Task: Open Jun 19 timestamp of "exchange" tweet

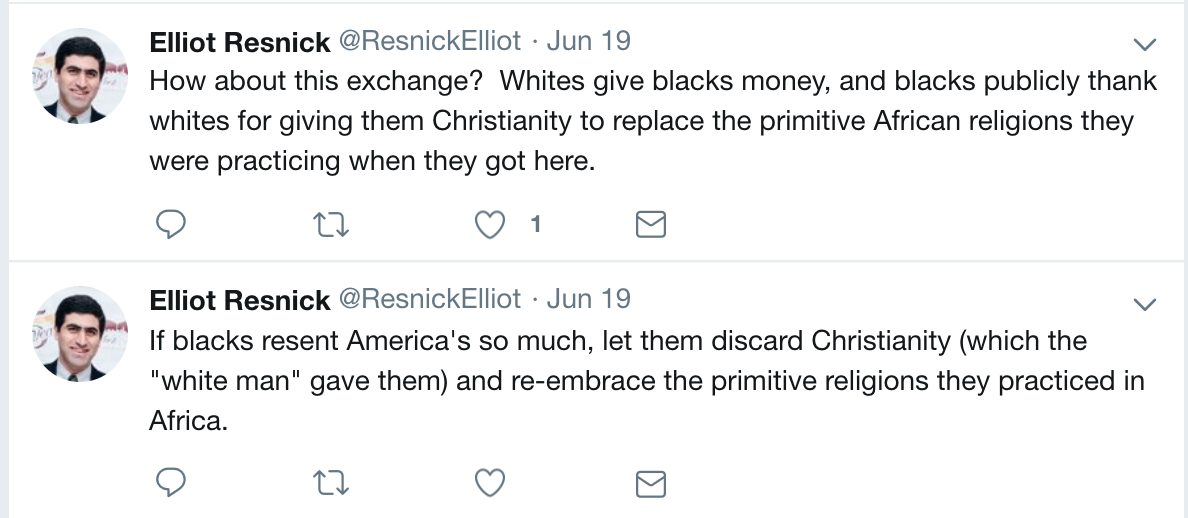Action: coord(588,41)
